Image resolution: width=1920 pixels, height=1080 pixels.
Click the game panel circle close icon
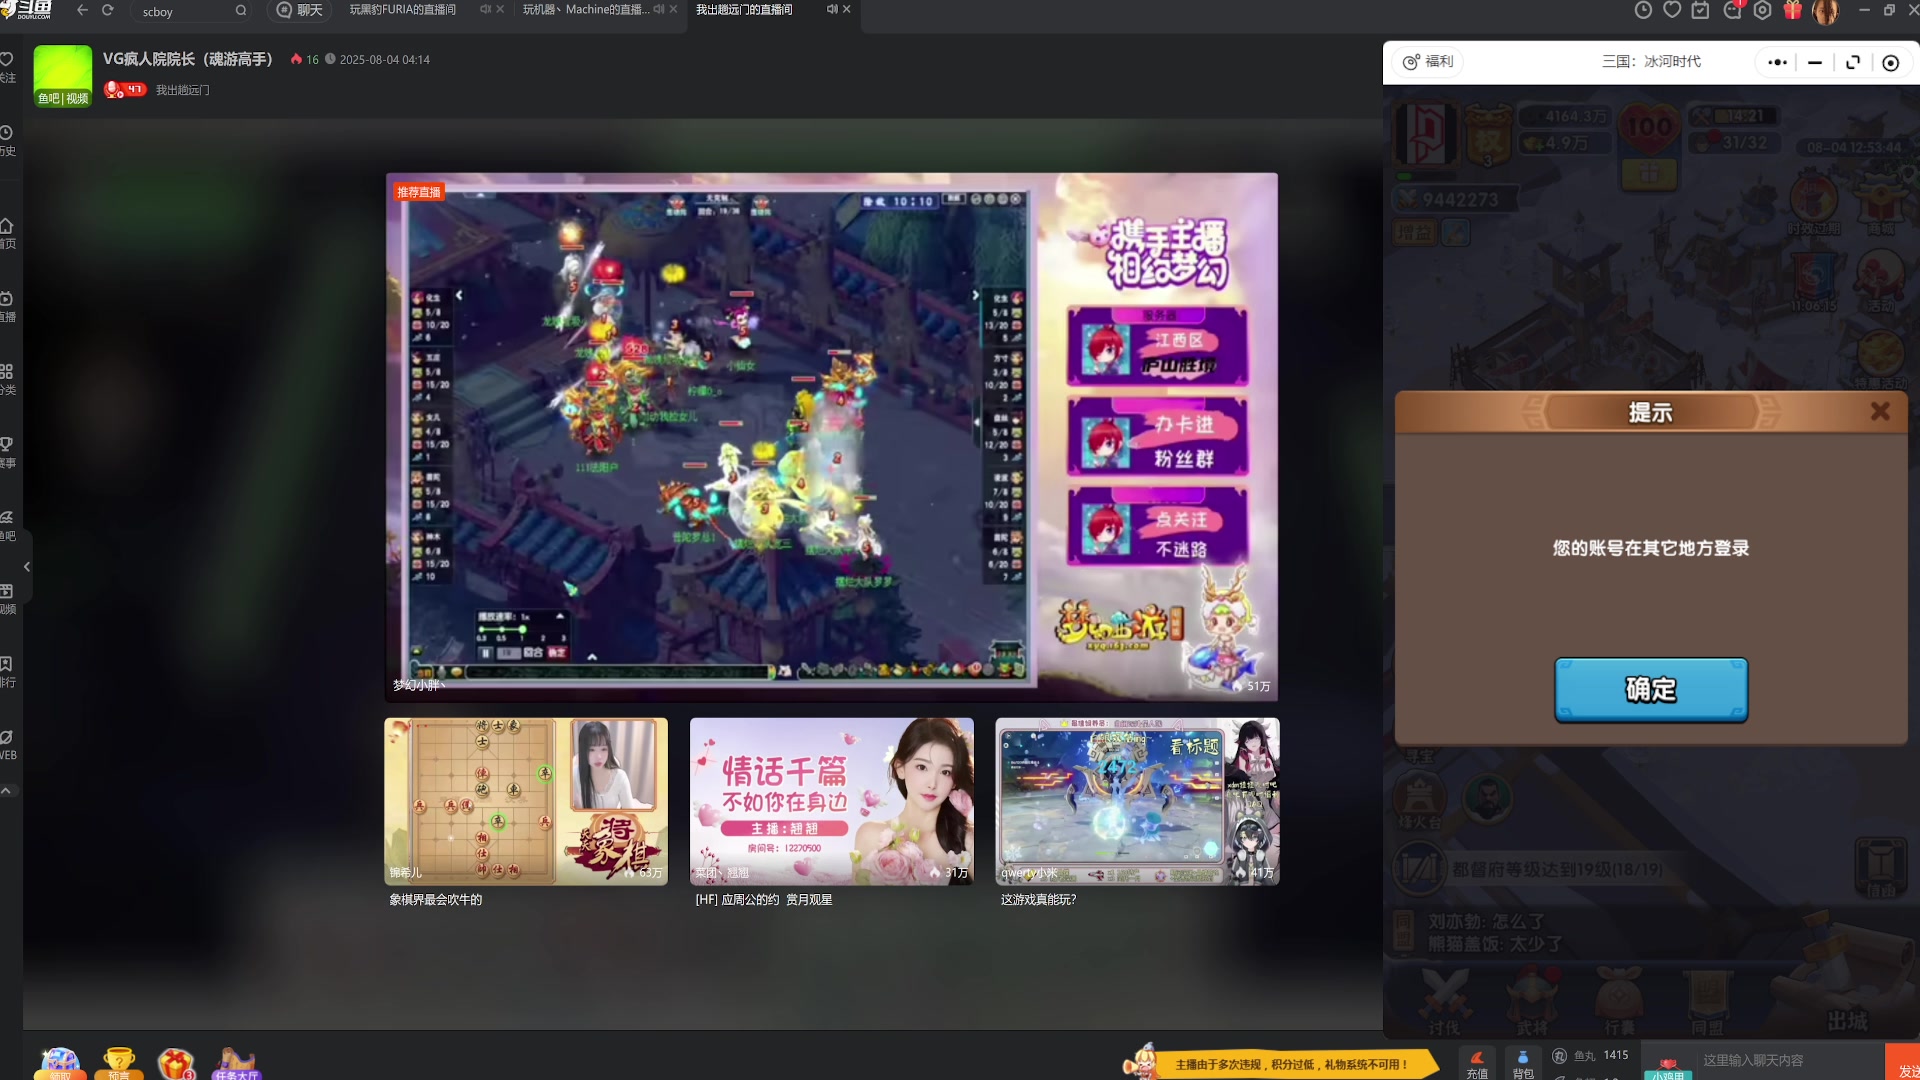click(x=1890, y=62)
